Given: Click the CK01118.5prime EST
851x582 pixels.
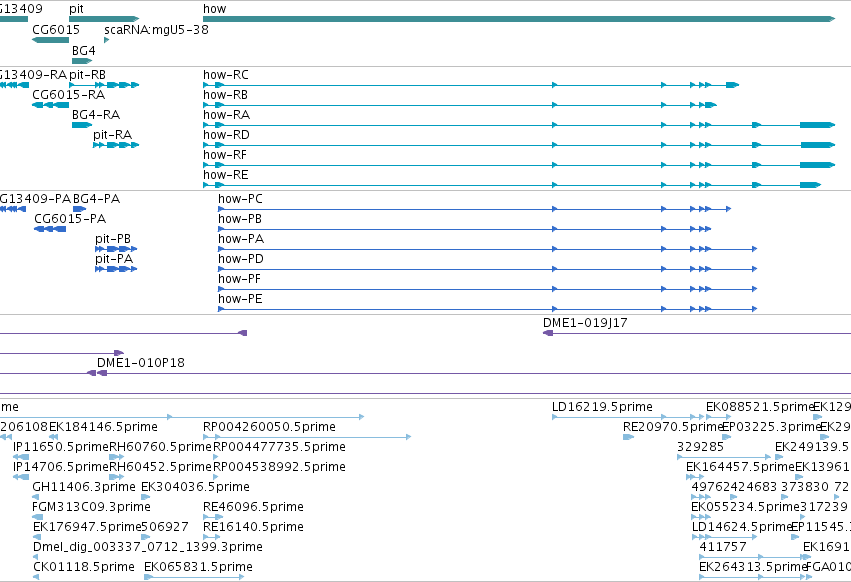Looking at the screenshot, I should (36, 577).
